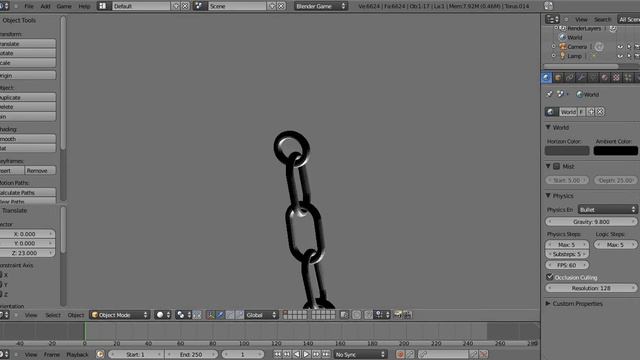Screen dimensions: 640x360
Task: Open the pivot point selector icon
Action: (x=183, y=315)
